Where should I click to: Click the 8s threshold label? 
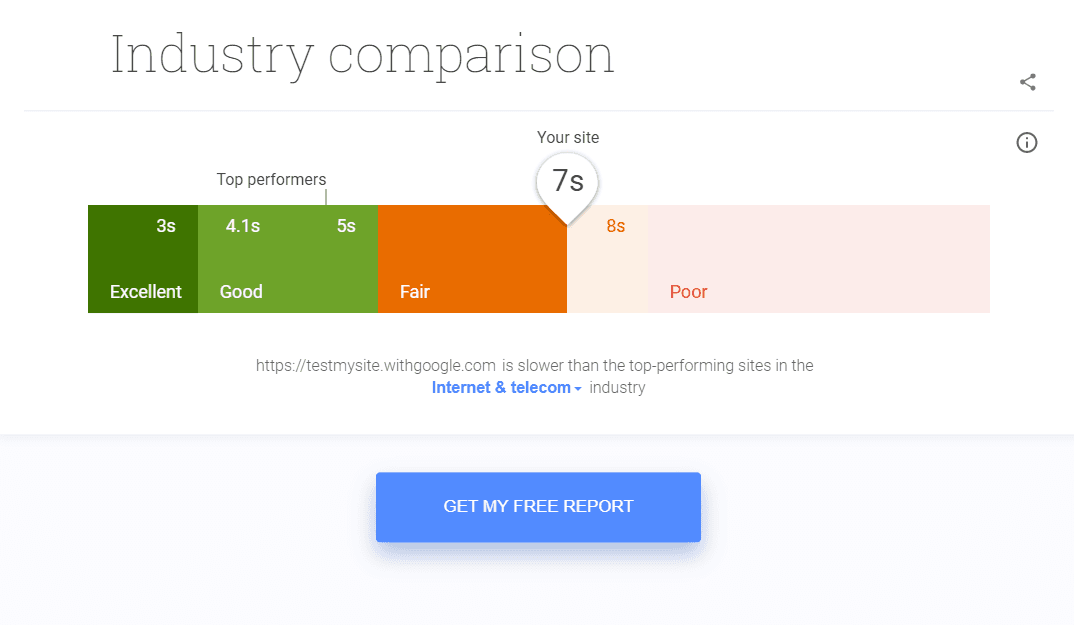616,226
